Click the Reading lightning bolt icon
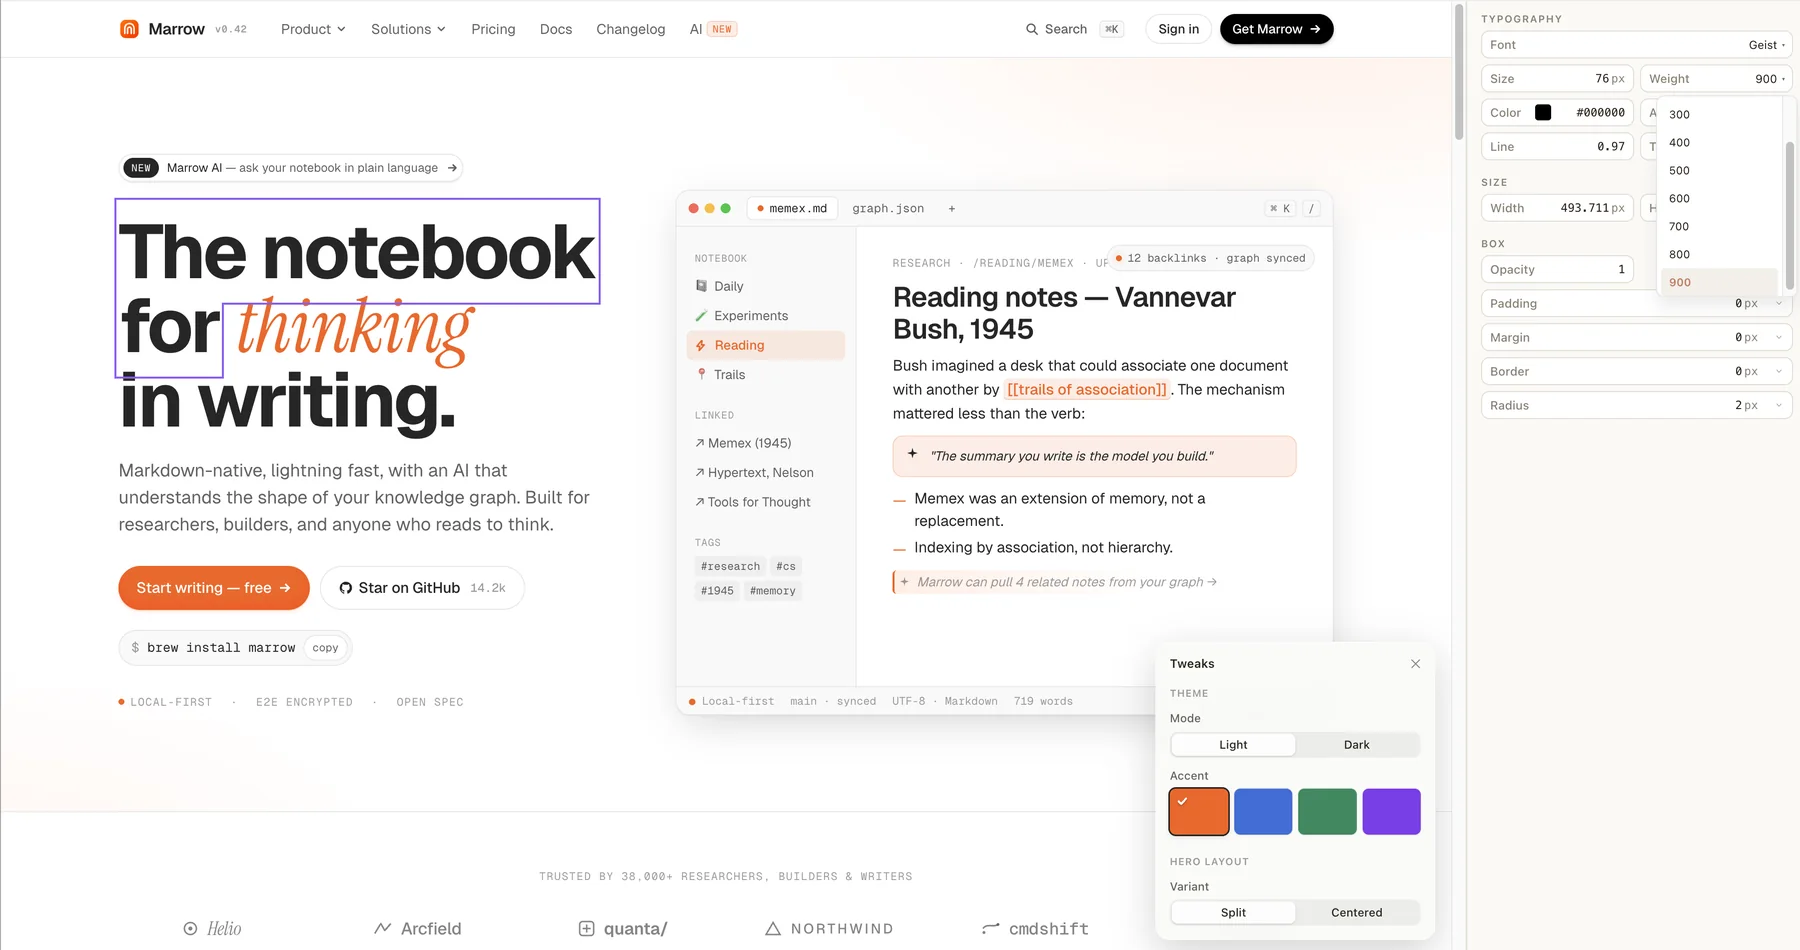 point(701,345)
